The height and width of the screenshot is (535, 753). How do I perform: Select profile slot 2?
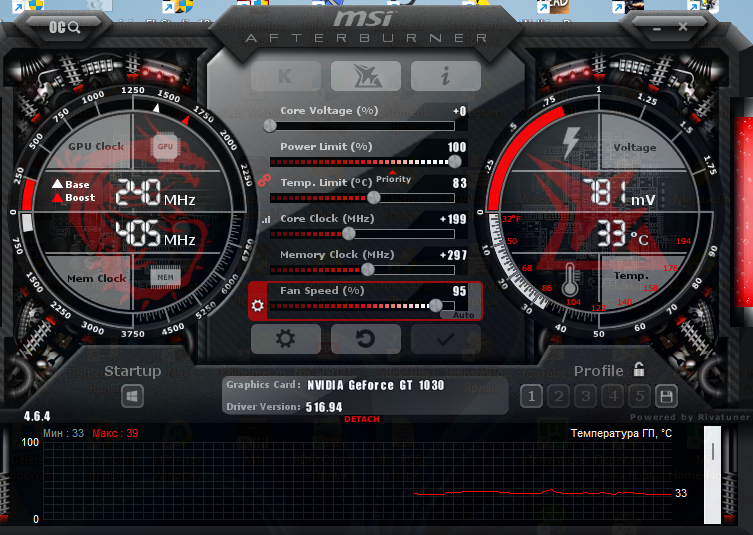(559, 396)
